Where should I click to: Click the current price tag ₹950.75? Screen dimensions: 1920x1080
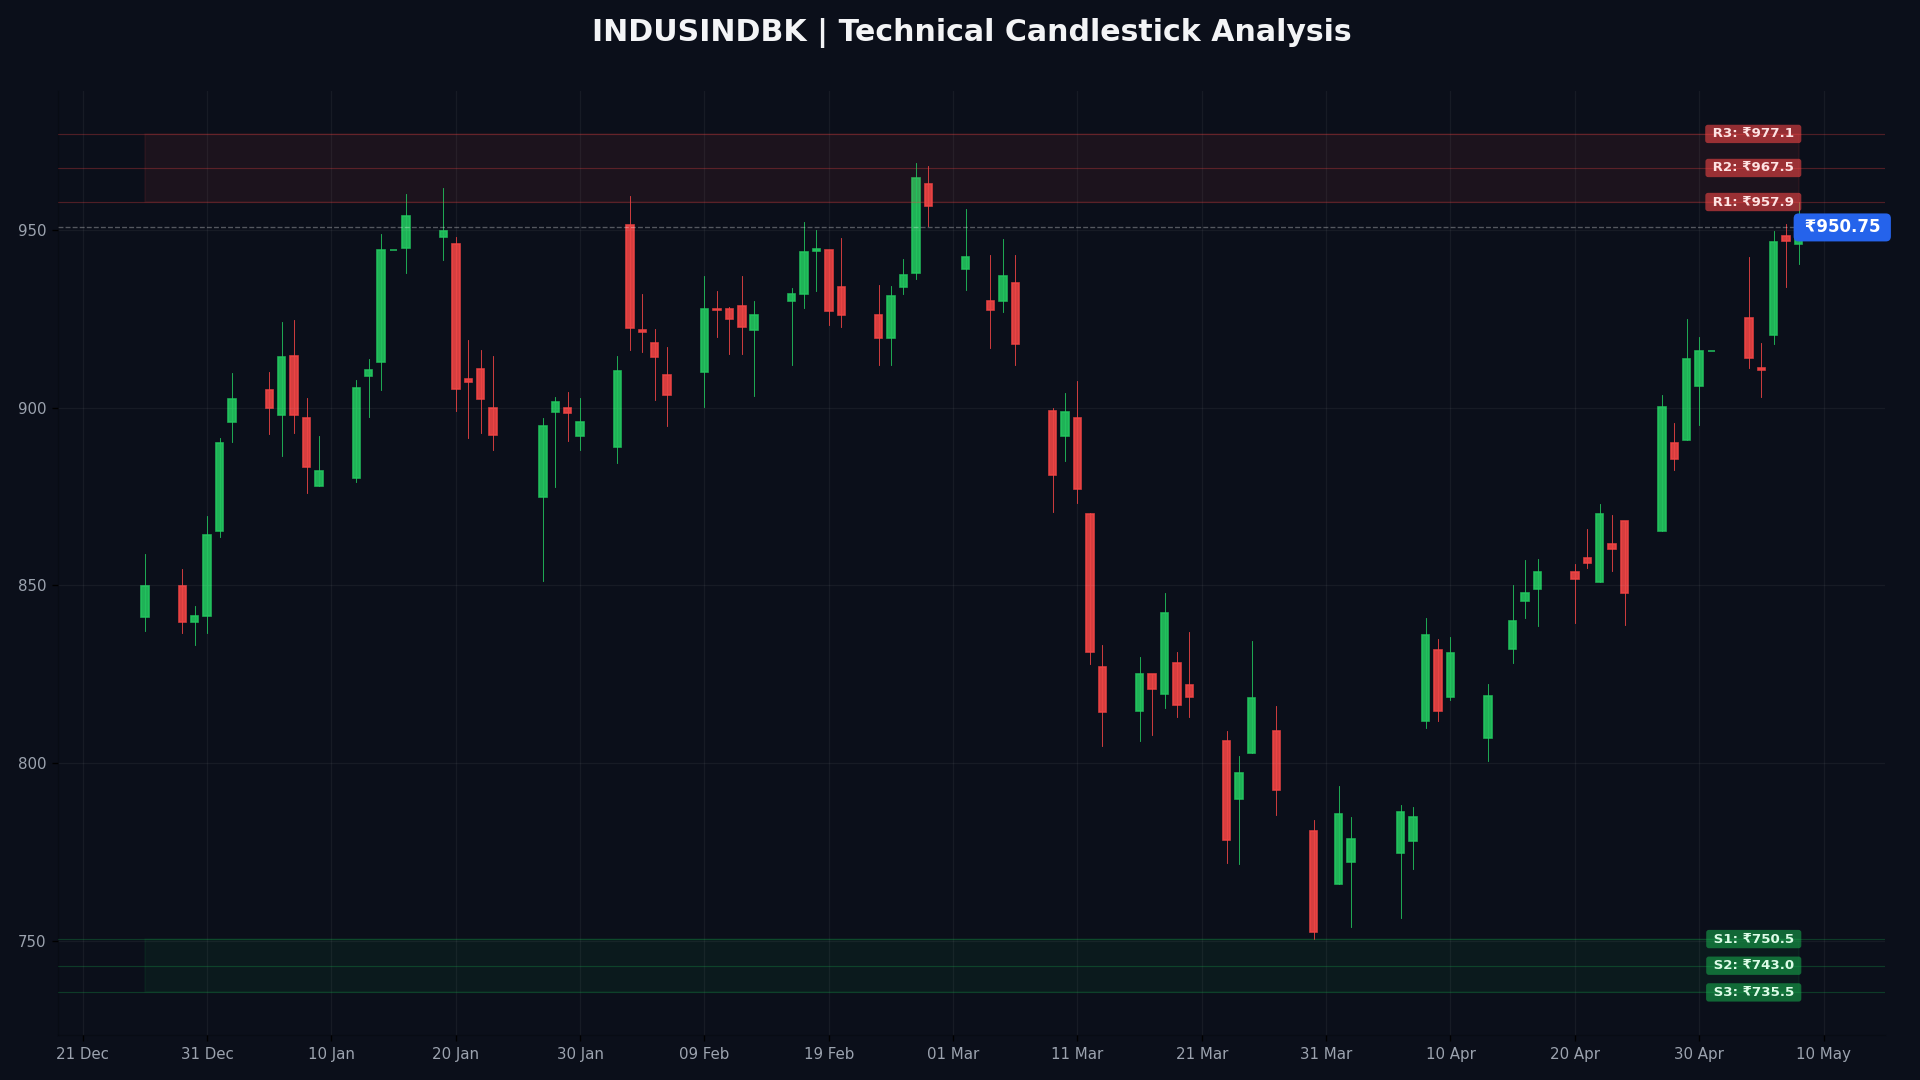[x=1842, y=227]
